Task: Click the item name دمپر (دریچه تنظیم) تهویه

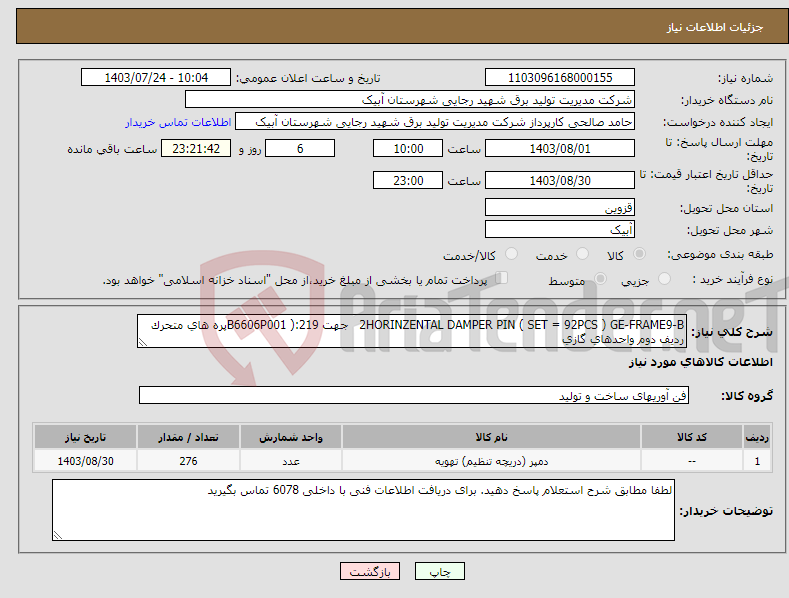Action: coord(491,461)
